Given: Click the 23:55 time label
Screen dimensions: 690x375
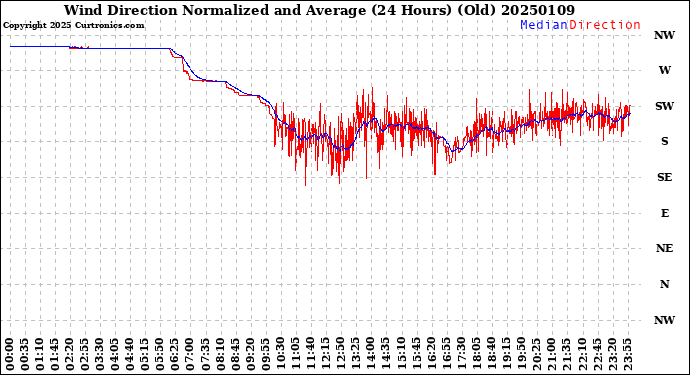Looking at the screenshot, I should (627, 355).
